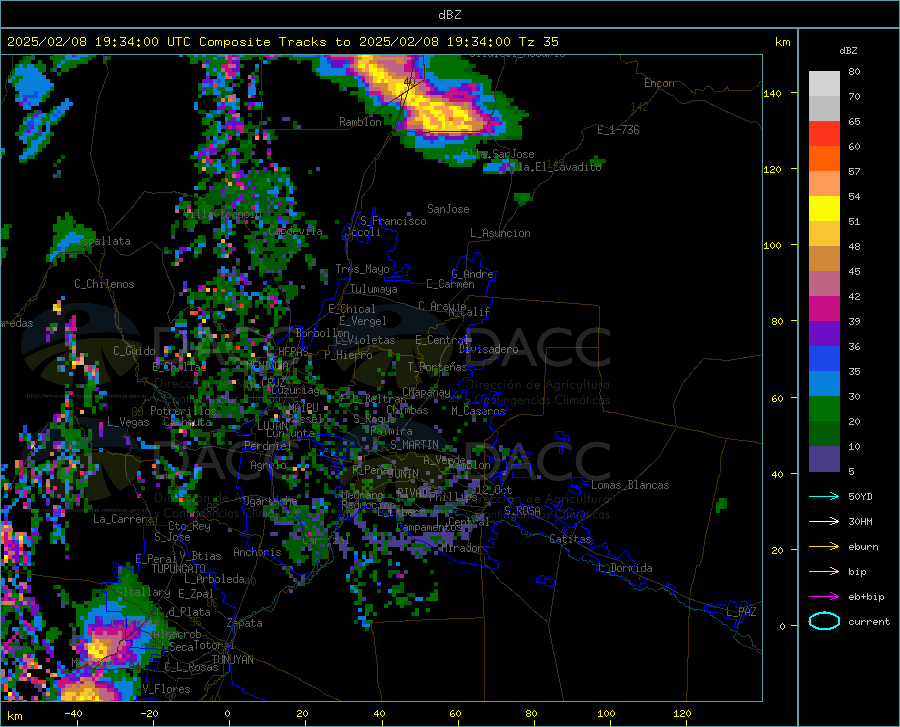
Task: Click the 65 dBZ gray color swatch
Action: click(824, 108)
